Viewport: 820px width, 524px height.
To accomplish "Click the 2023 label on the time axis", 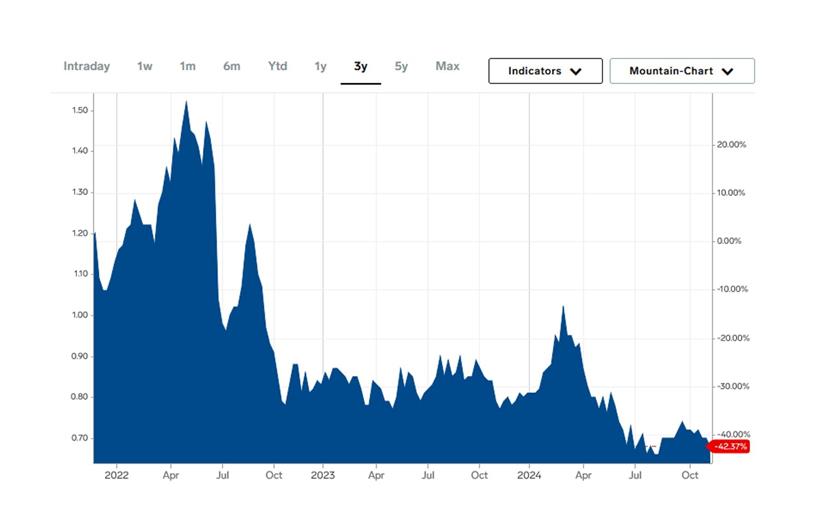I will (323, 476).
